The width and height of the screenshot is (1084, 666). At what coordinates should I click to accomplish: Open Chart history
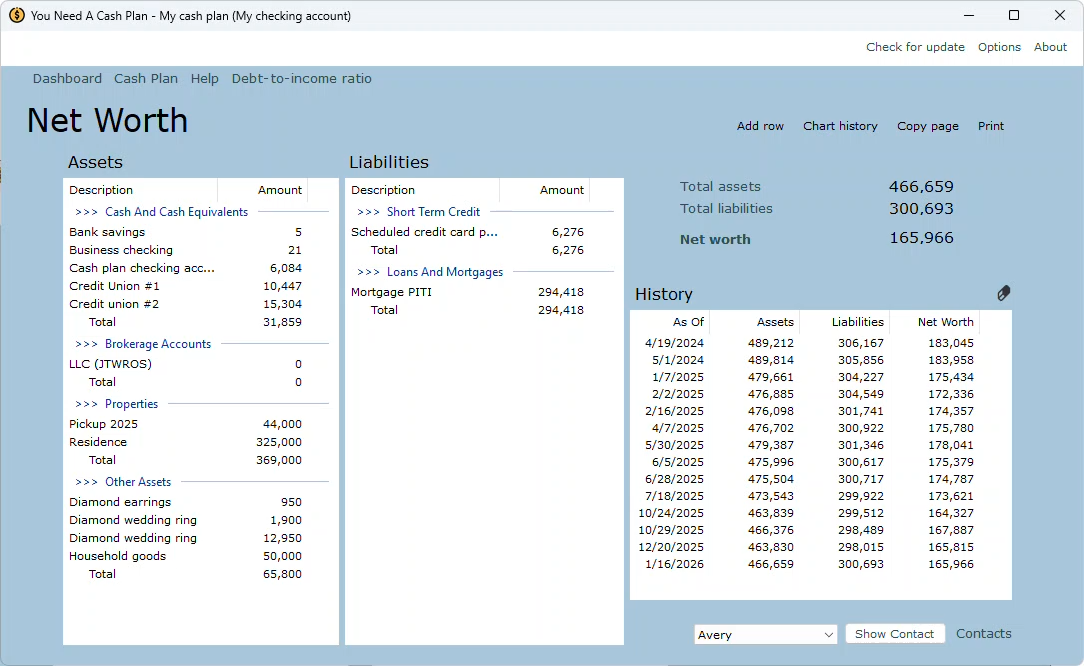840,126
